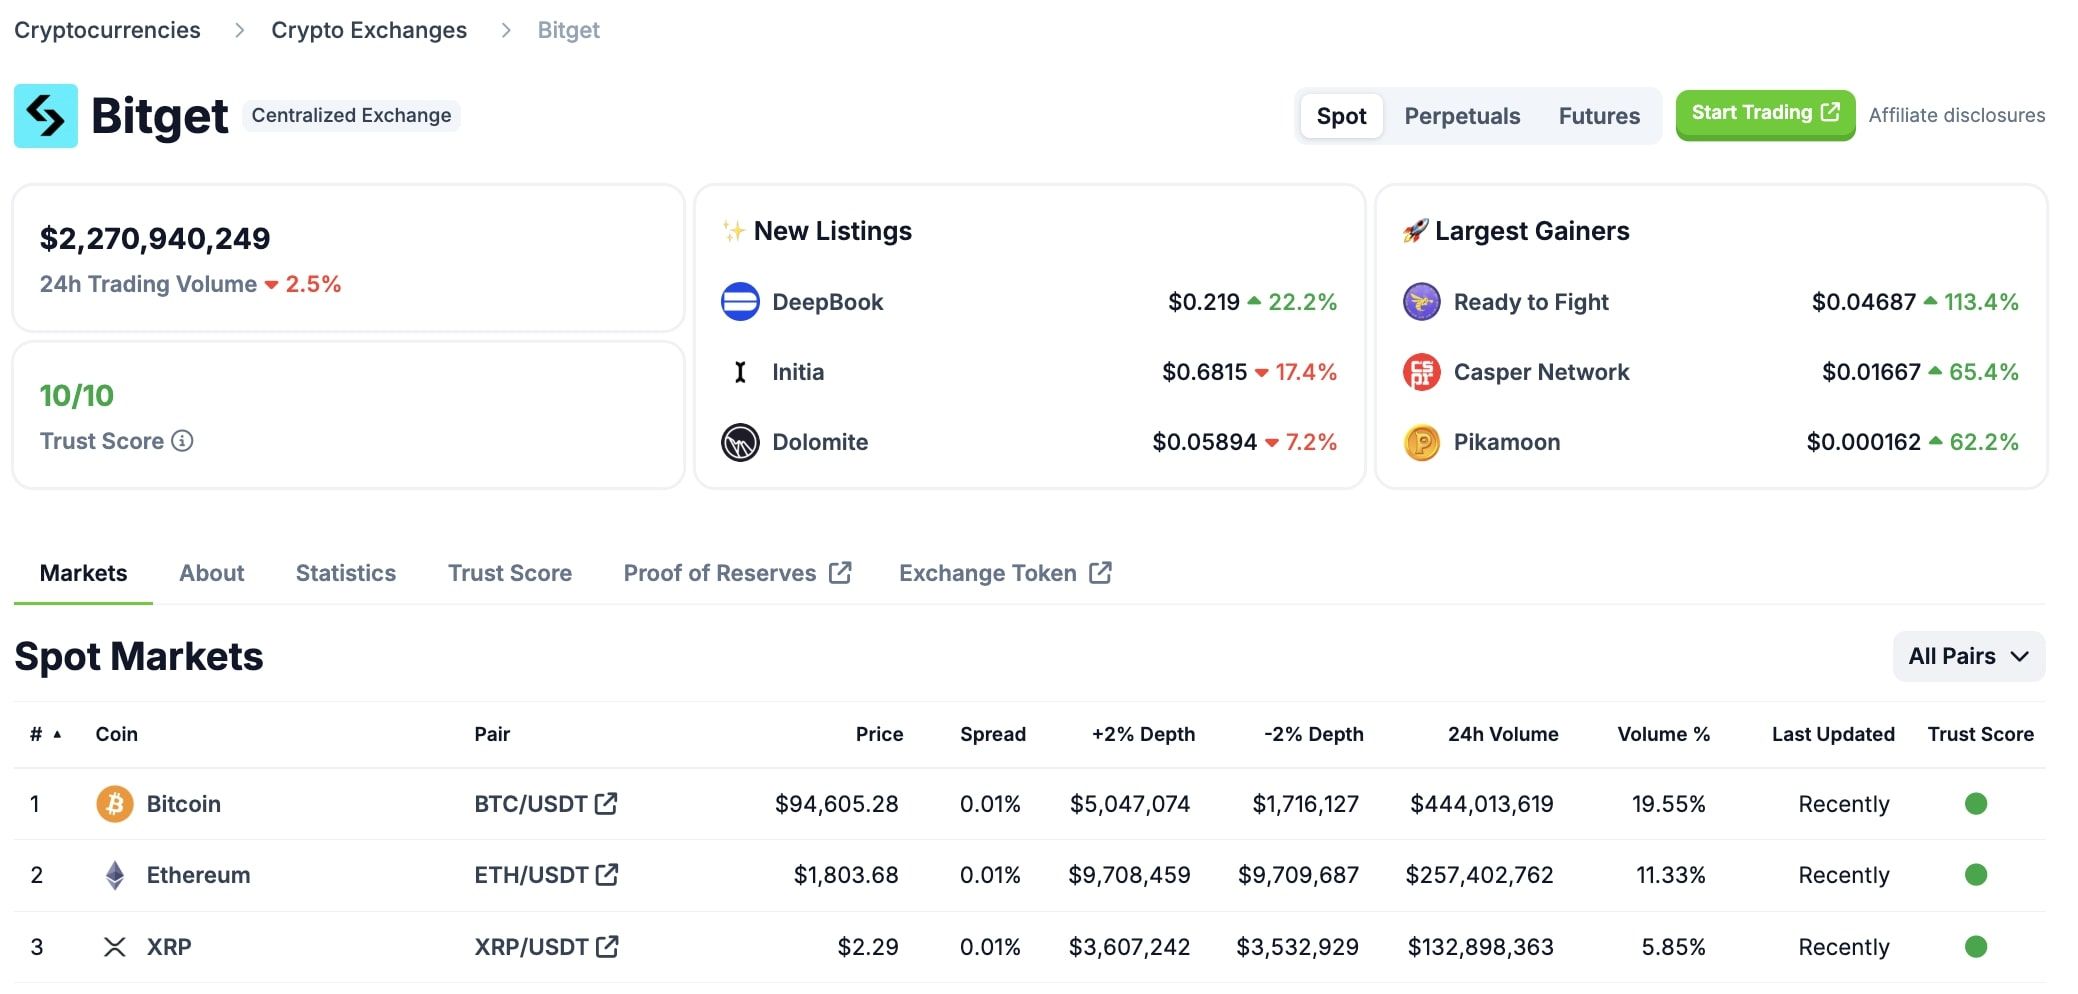Viewport: 2078px width, 994px height.
Task: Click the $2,270,940,249 trading volume value
Action: [x=155, y=238]
